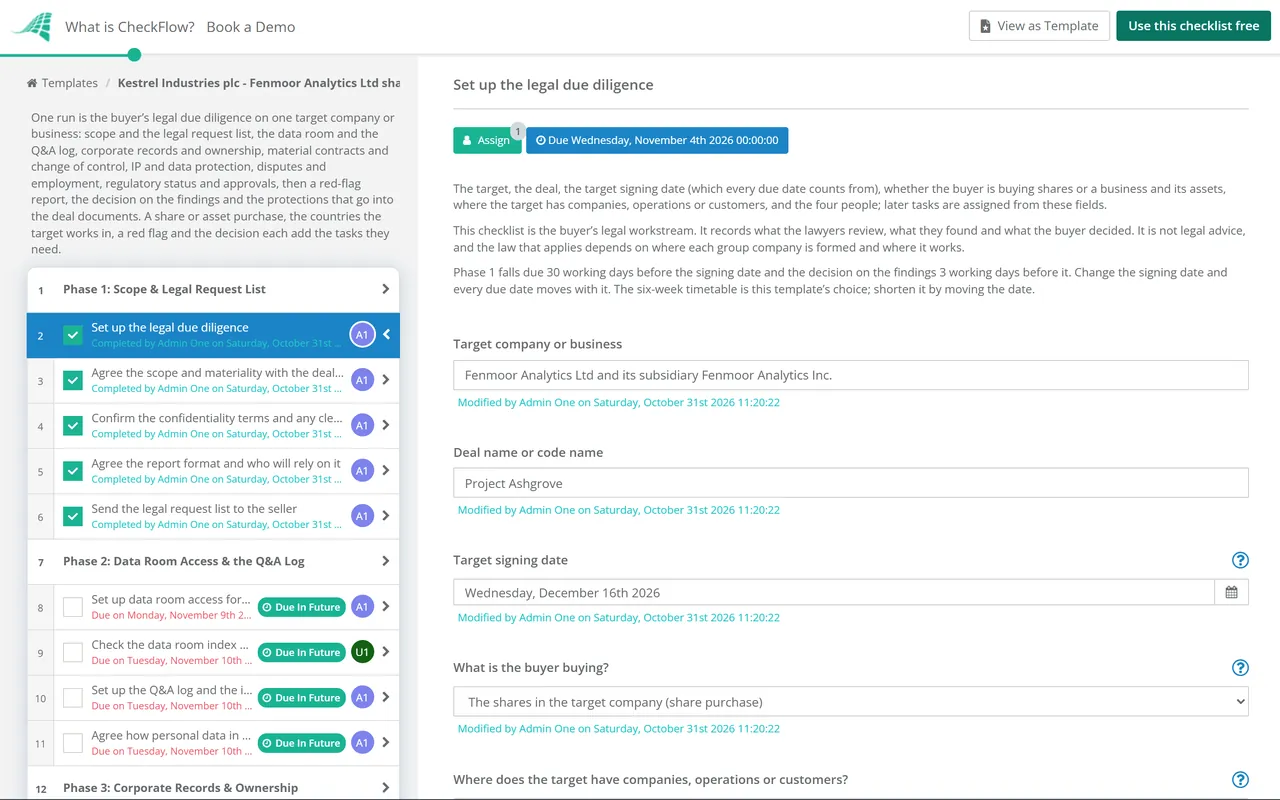The width and height of the screenshot is (1280, 800).
Task: Click the A1 avatar on Send the legal request list row
Action: point(362,516)
